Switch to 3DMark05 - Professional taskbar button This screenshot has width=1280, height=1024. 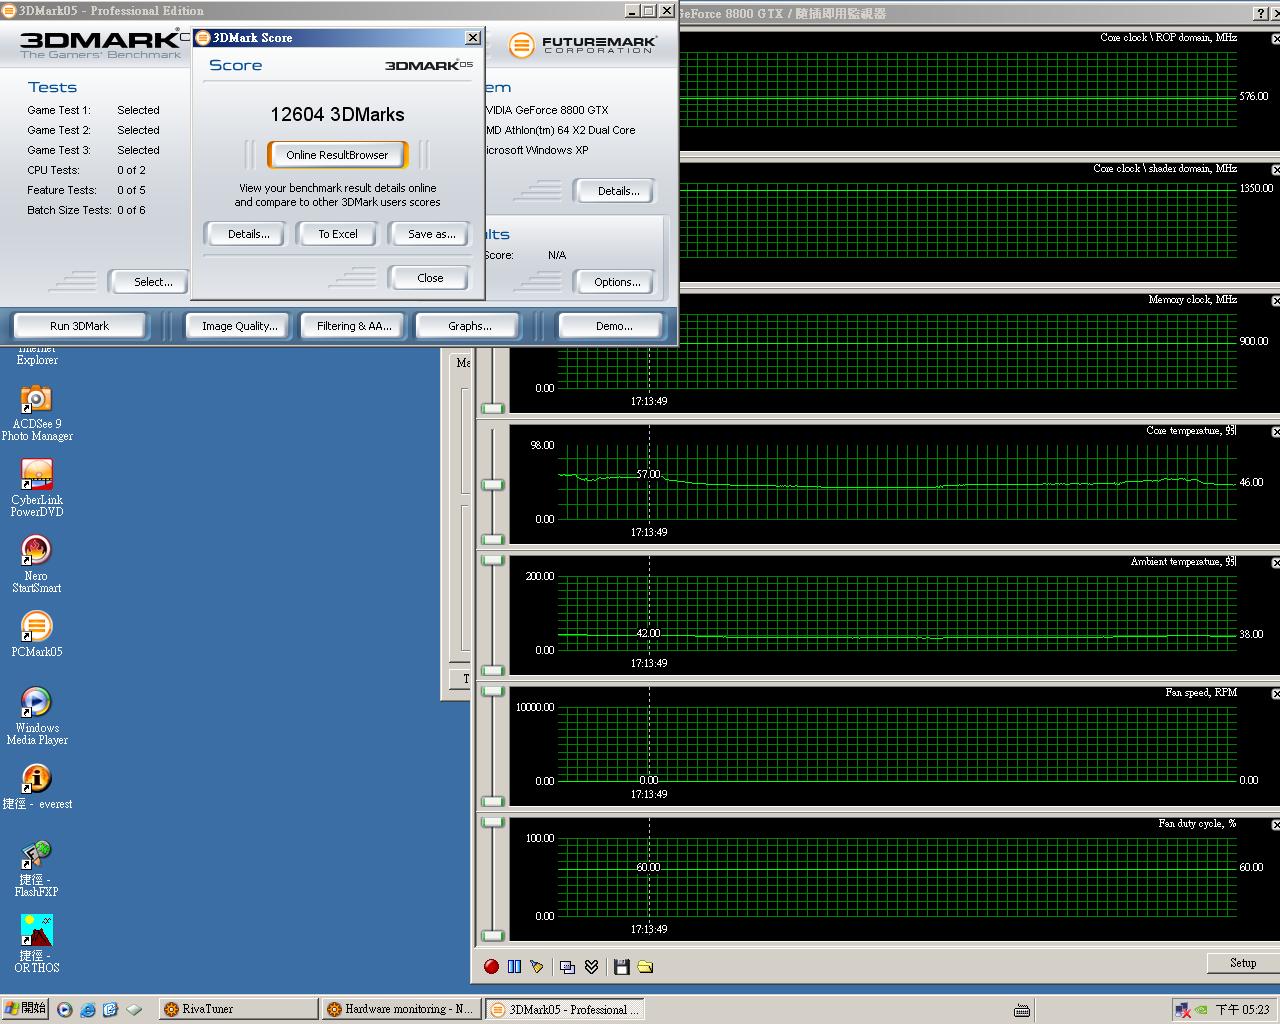tap(565, 1010)
